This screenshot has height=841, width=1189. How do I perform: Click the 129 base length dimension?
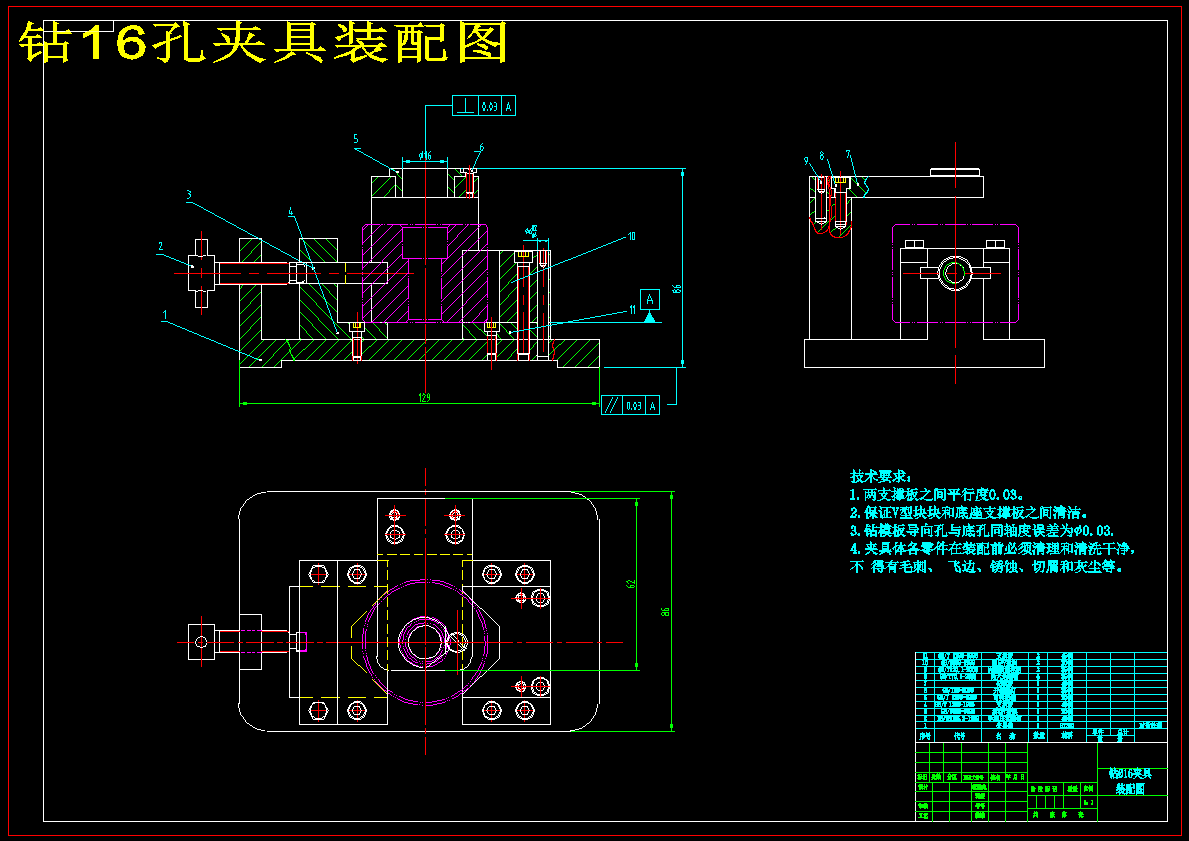425,397
